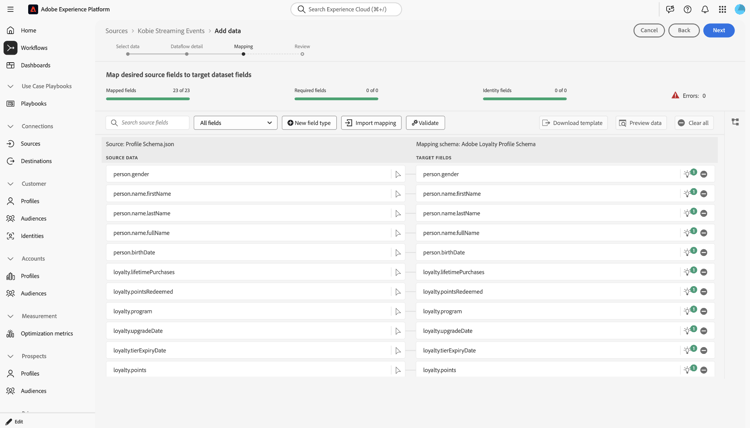The width and height of the screenshot is (750, 428).
Task: Click source field selector arrow for person.name.fullName
Action: click(x=398, y=233)
